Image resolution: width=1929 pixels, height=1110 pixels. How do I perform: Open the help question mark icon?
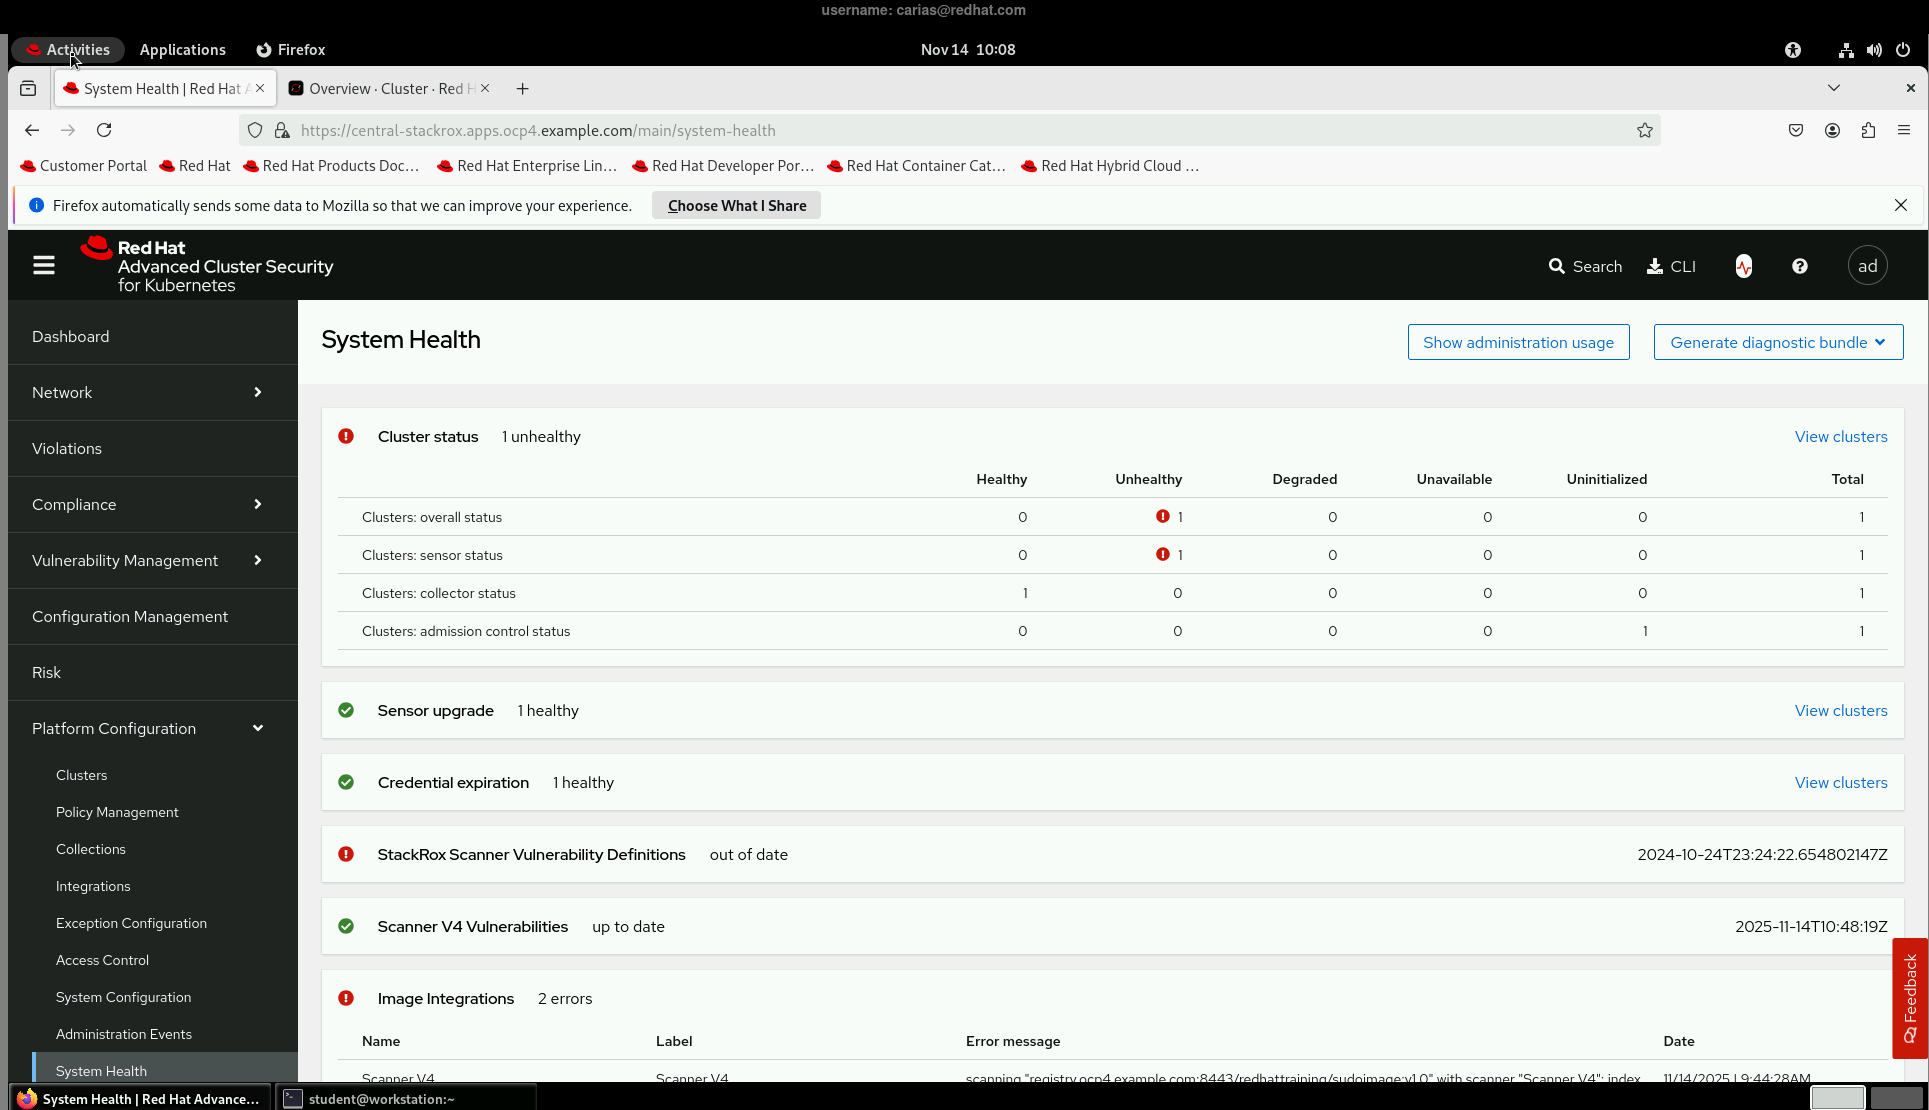pos(1800,266)
